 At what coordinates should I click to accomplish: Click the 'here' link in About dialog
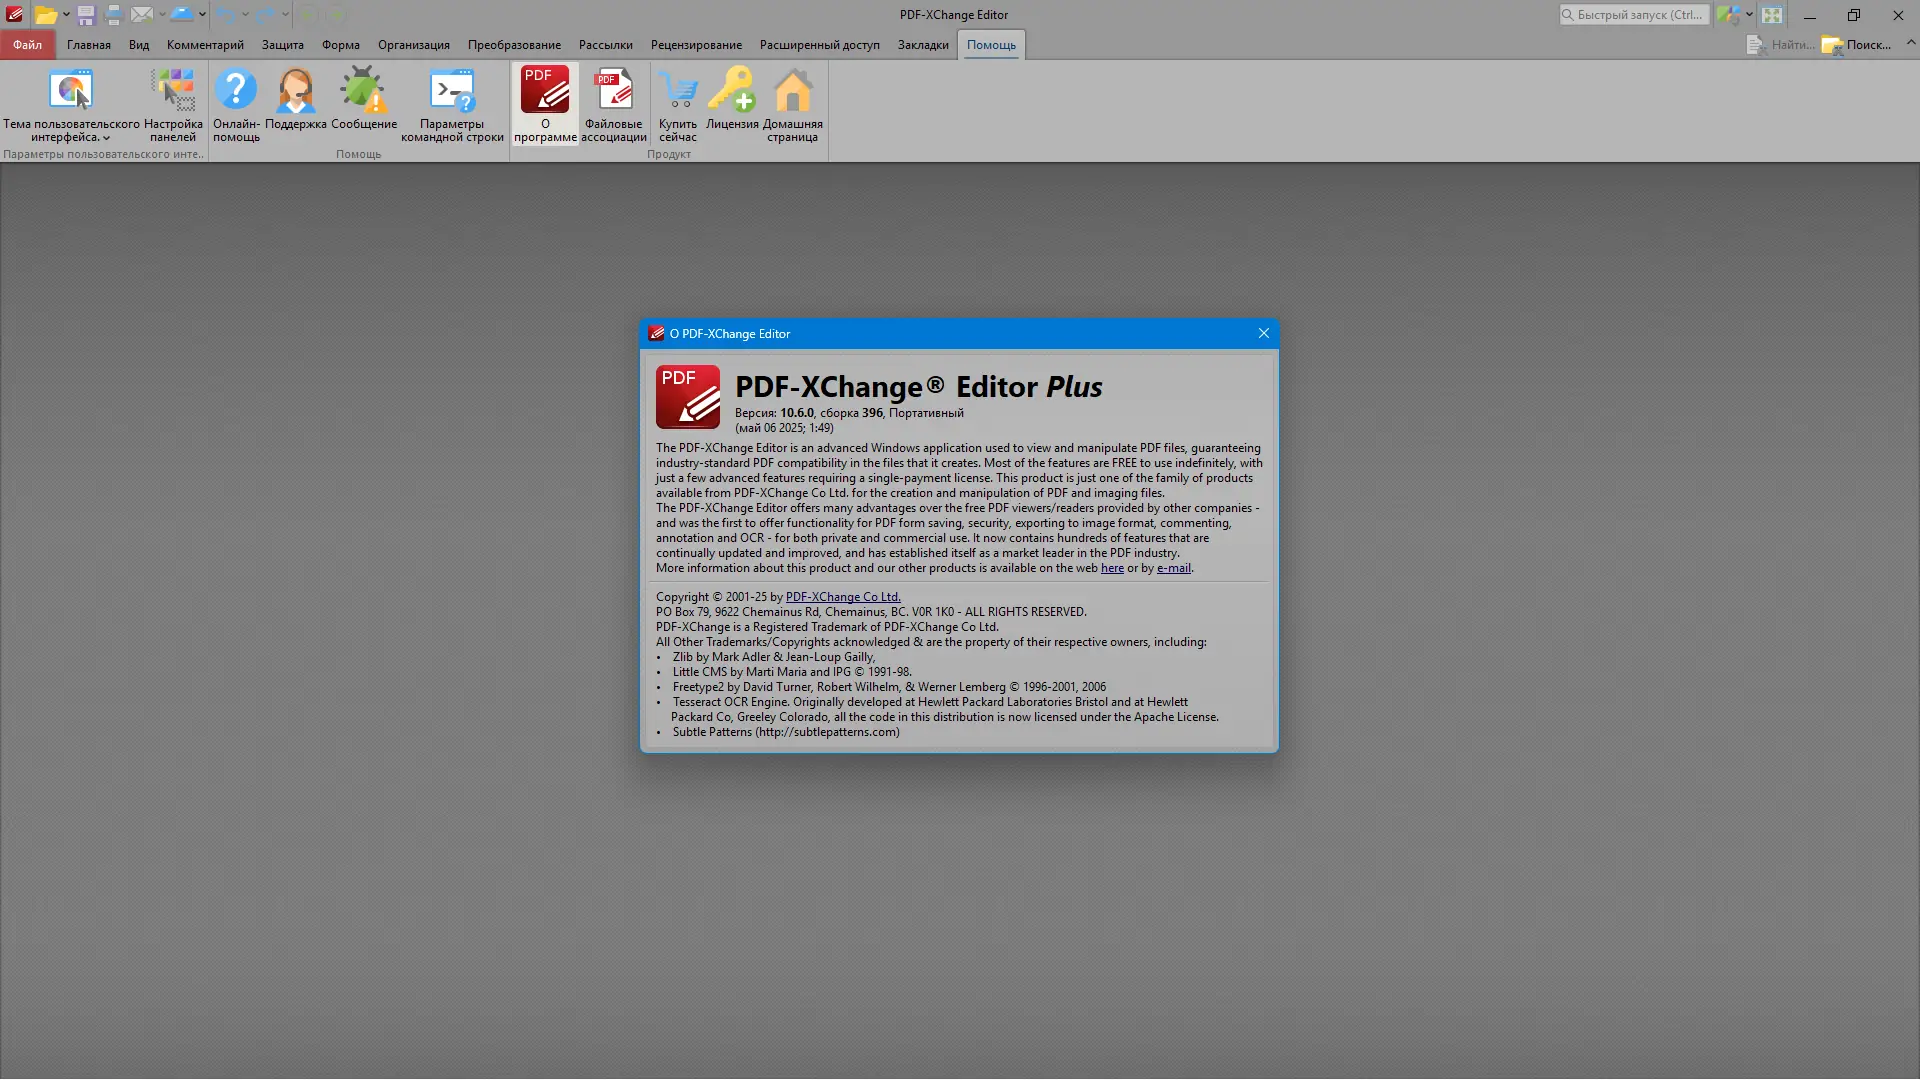(x=1112, y=568)
